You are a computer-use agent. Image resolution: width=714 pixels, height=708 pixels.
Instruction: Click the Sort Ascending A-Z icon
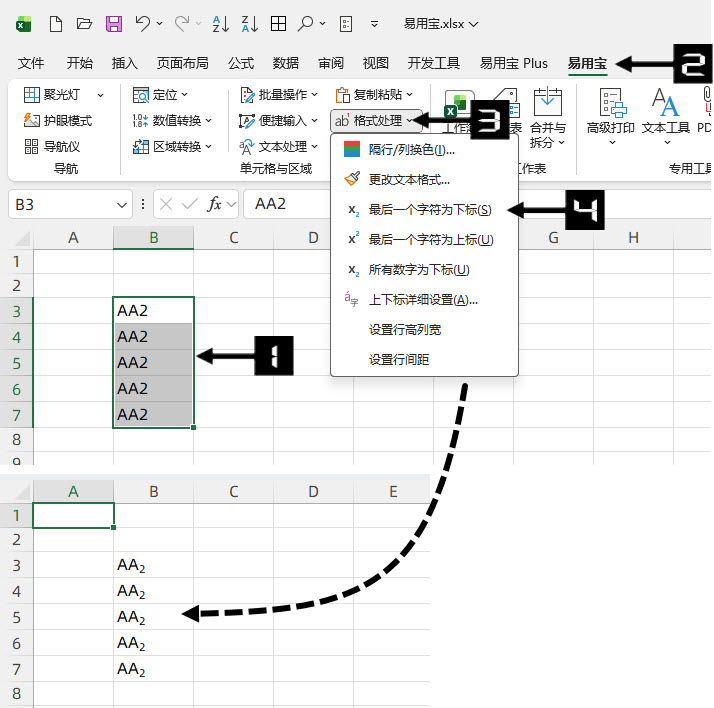pos(222,23)
